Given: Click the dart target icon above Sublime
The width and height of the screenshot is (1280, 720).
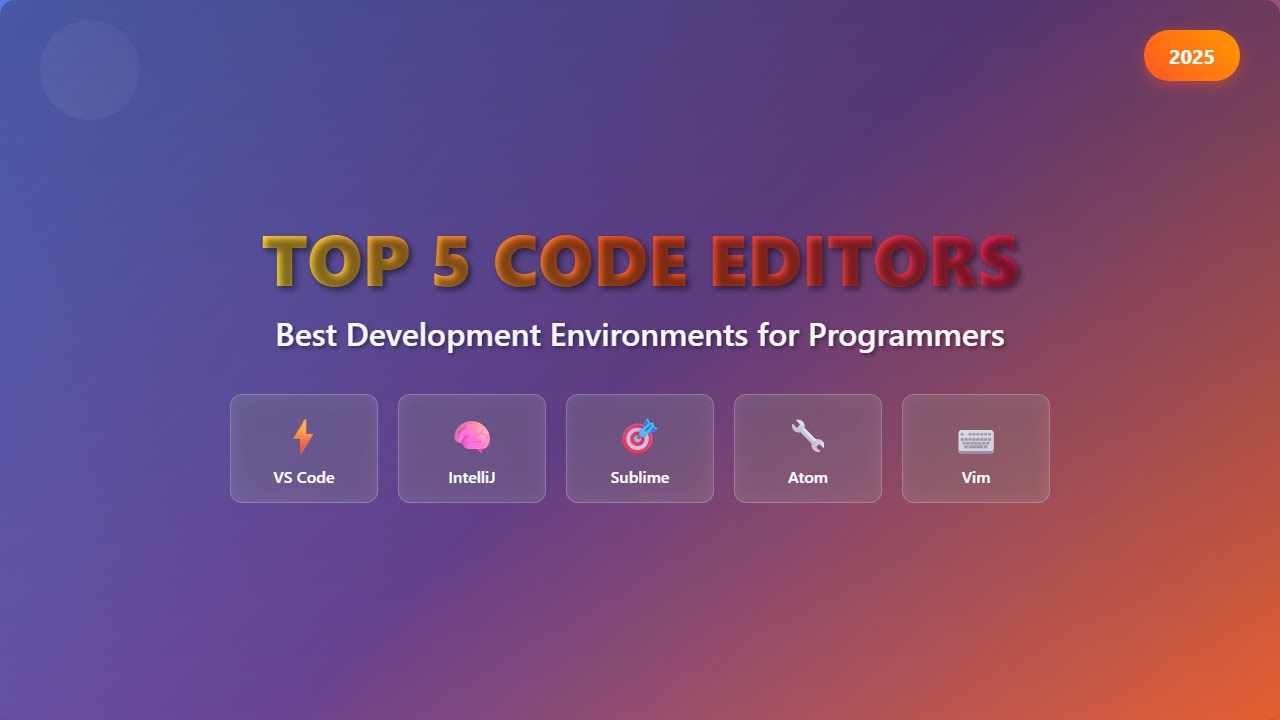Looking at the screenshot, I should [640, 436].
